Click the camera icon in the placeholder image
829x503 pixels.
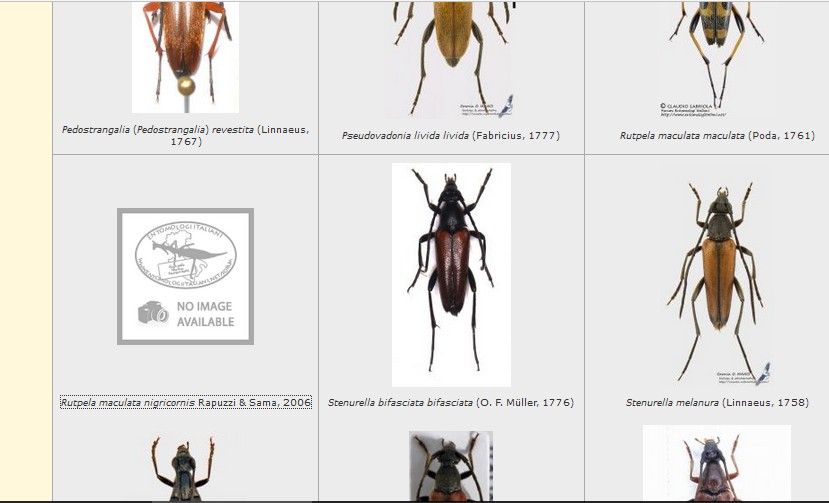153,313
